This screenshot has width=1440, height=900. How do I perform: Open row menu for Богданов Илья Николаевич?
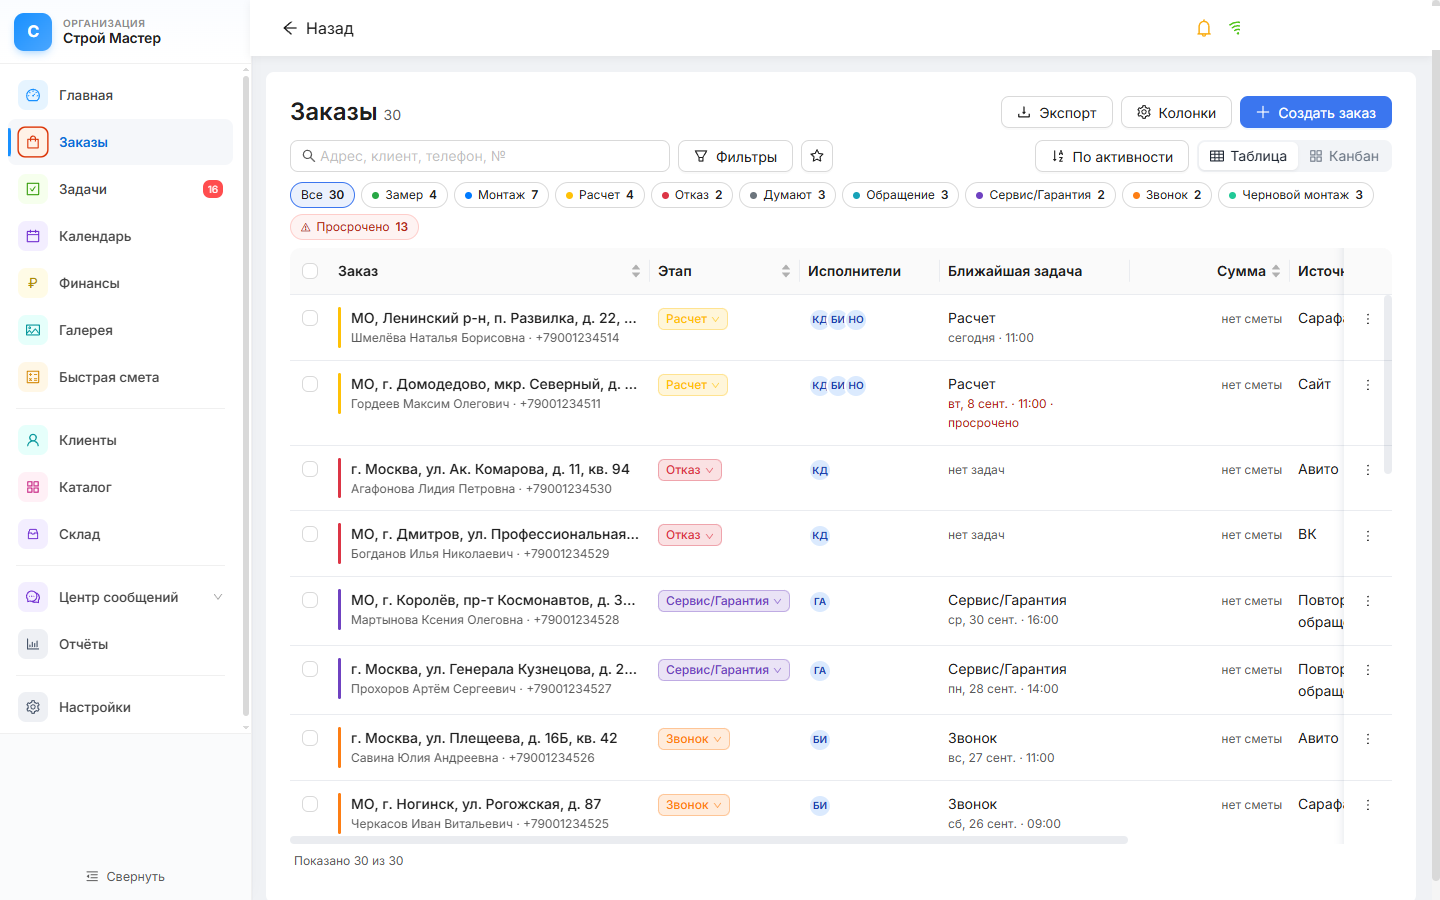[1368, 536]
